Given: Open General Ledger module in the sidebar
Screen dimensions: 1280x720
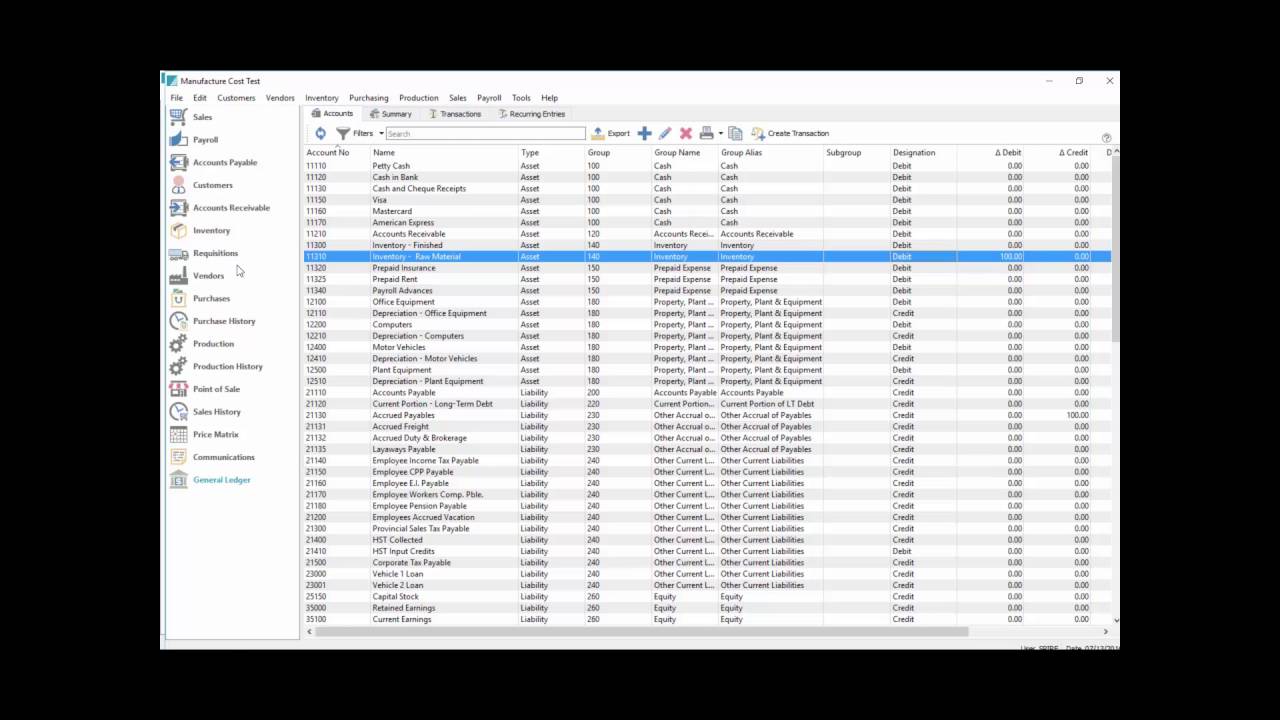Looking at the screenshot, I should (222, 480).
